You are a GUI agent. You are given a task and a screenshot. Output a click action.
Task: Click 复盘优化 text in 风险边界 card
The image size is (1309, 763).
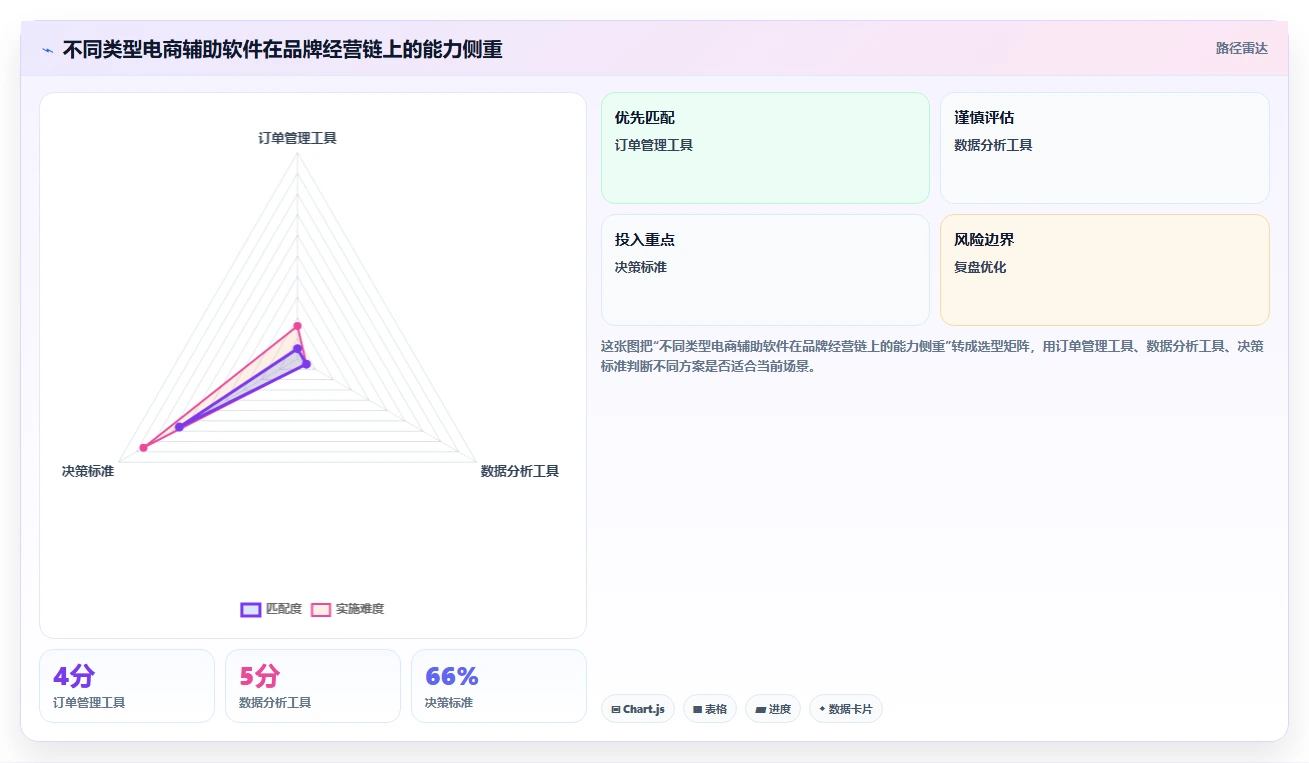point(981,267)
